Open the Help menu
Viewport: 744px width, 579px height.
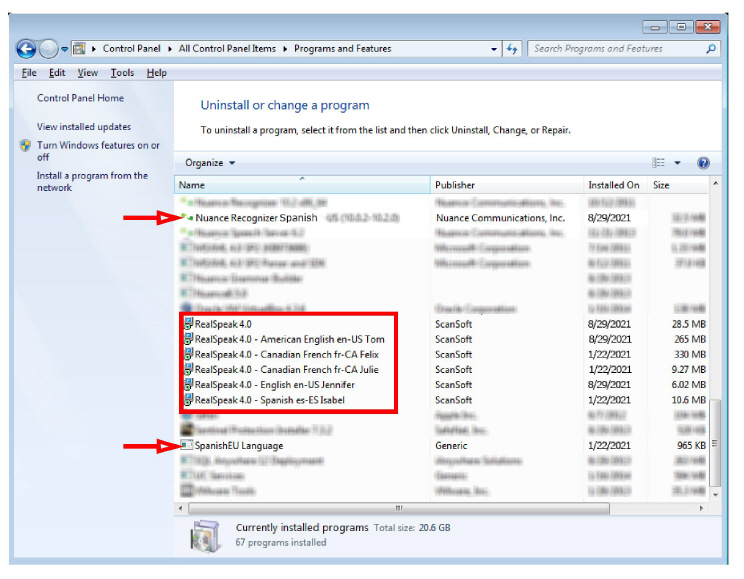pyautogui.click(x=157, y=73)
